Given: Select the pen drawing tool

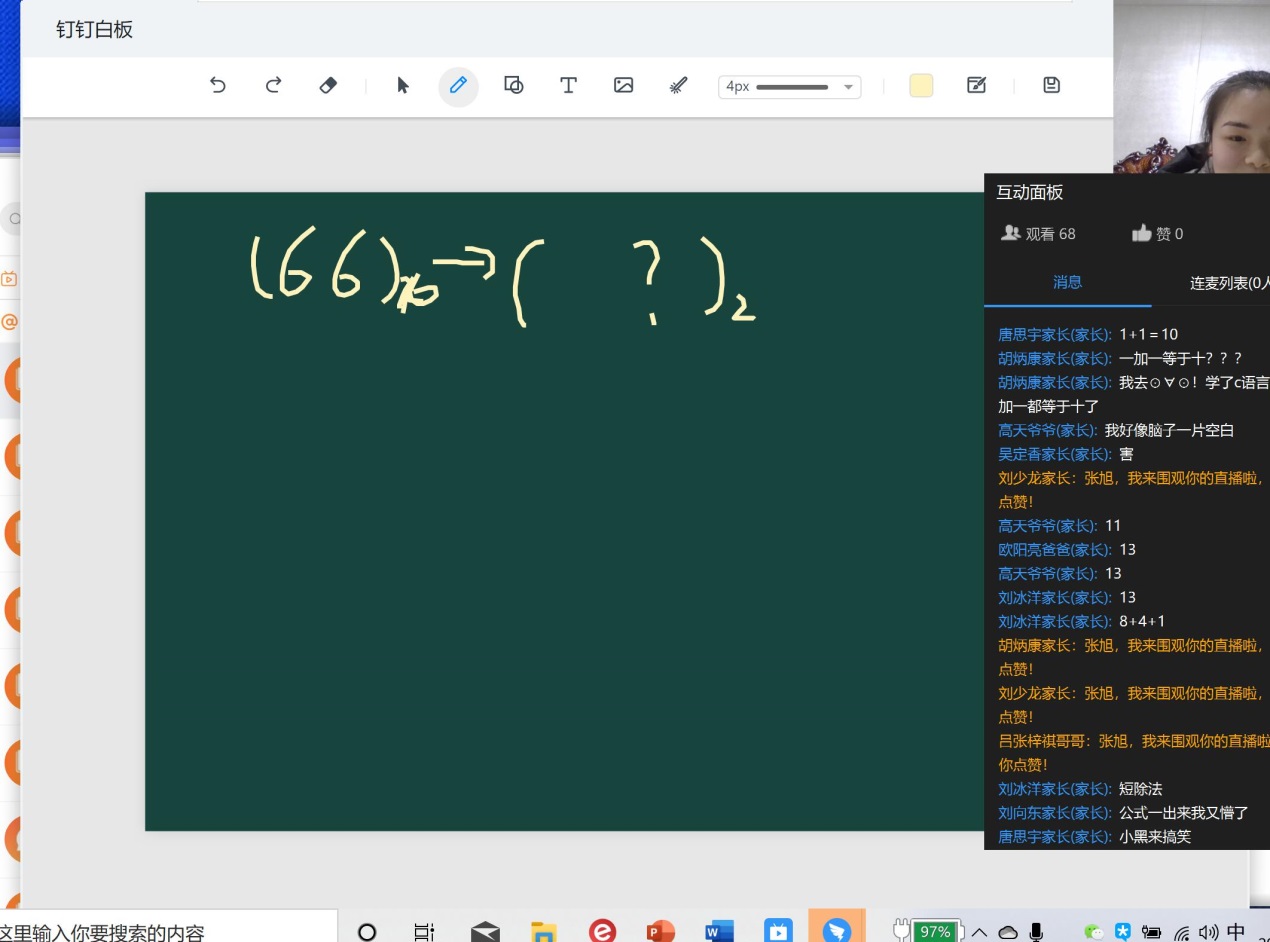Looking at the screenshot, I should coord(458,86).
